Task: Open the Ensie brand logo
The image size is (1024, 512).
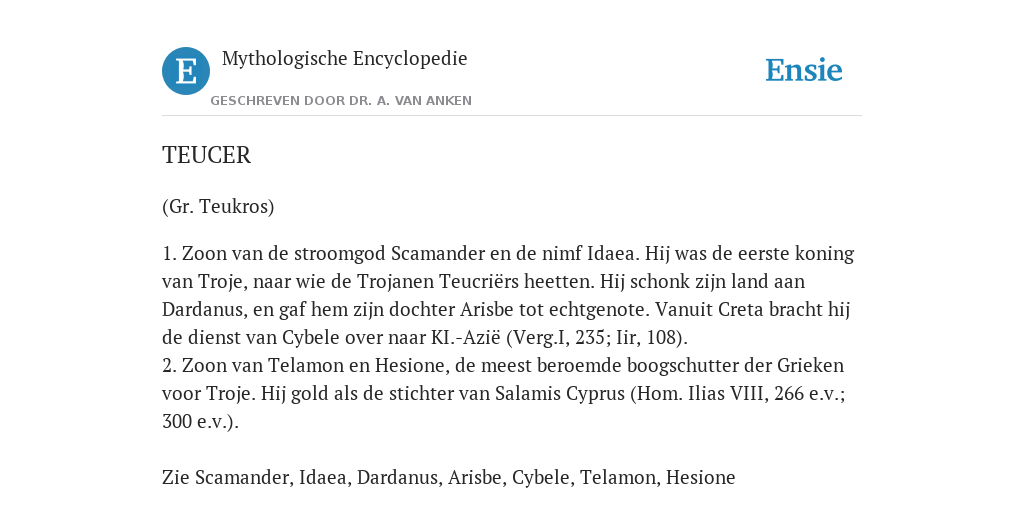Action: (804, 70)
